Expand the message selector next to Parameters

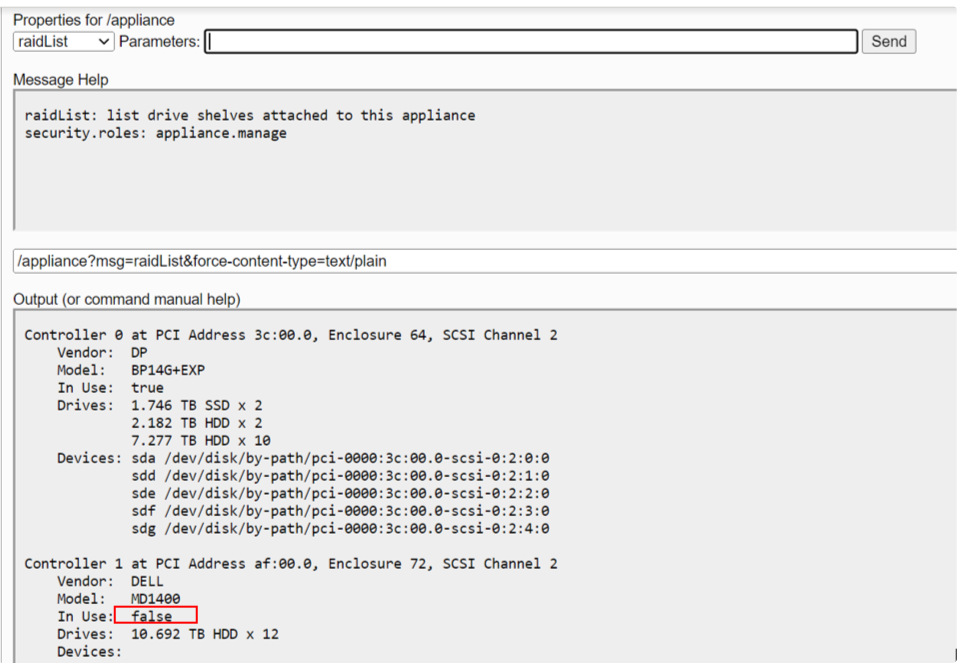click(x=106, y=41)
